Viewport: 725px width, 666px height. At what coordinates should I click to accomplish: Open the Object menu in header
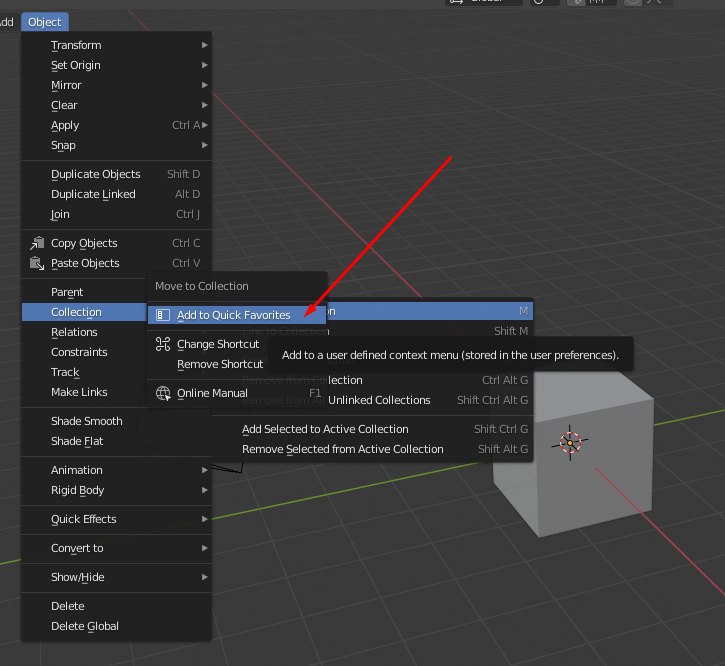pyautogui.click(x=44, y=22)
